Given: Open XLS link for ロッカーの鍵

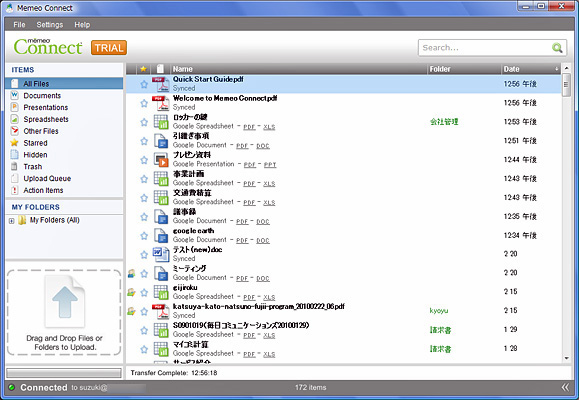Looking at the screenshot, I should pyautogui.click(x=269, y=127).
